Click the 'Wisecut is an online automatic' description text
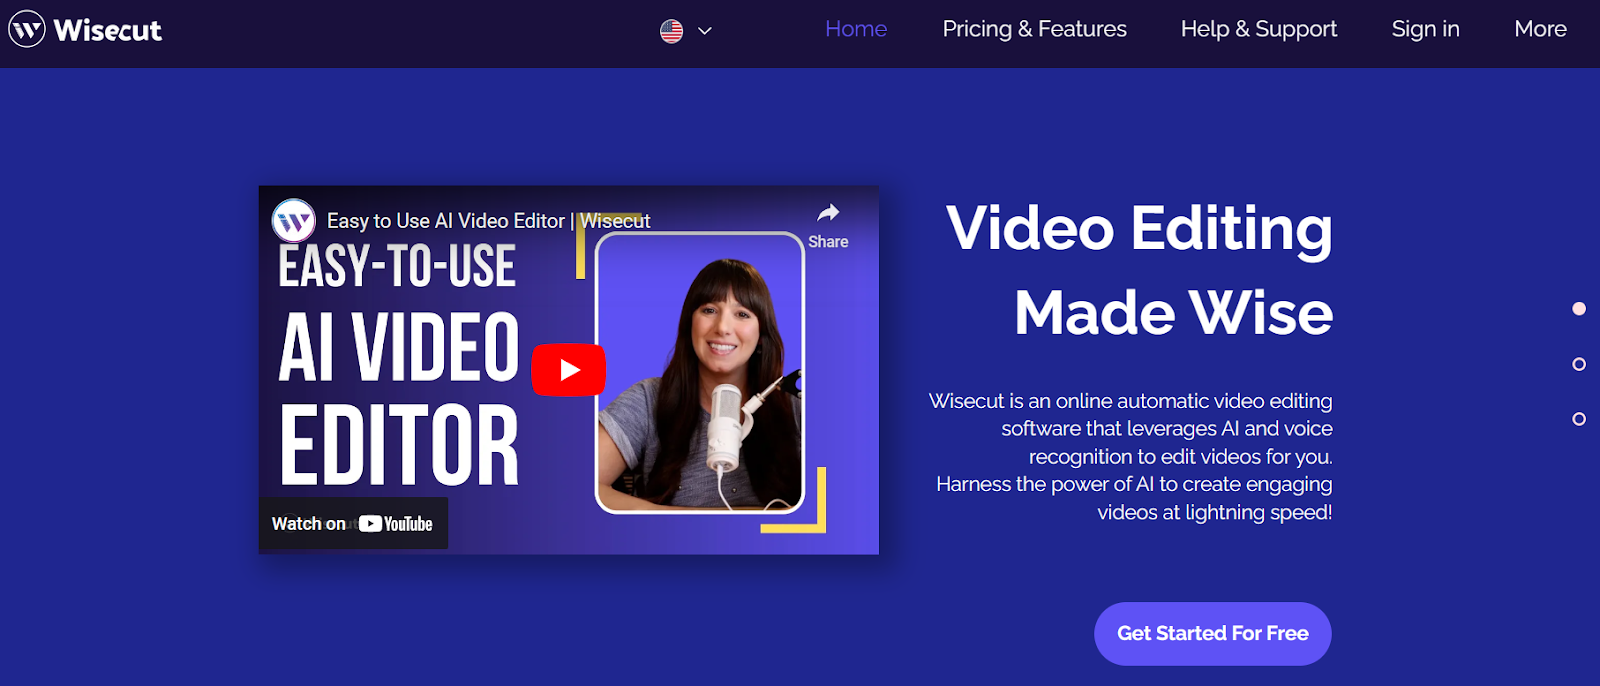 coord(1131,456)
